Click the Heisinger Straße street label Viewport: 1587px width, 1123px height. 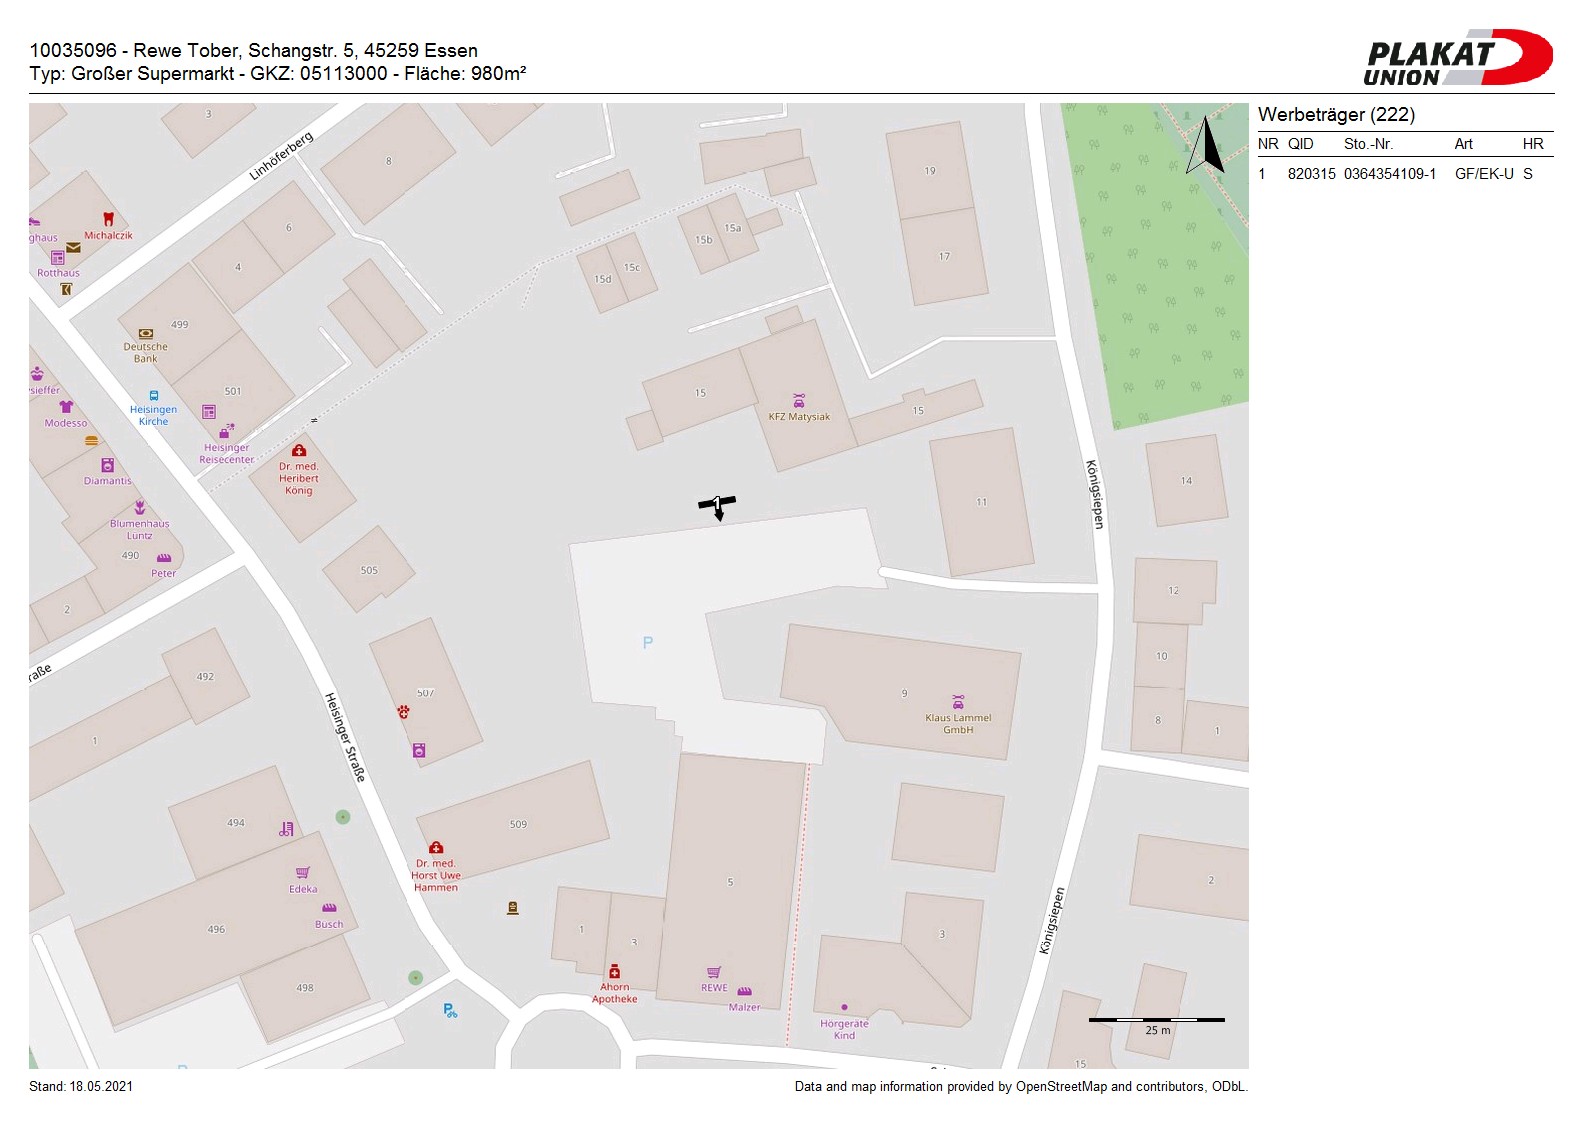pyautogui.click(x=345, y=736)
